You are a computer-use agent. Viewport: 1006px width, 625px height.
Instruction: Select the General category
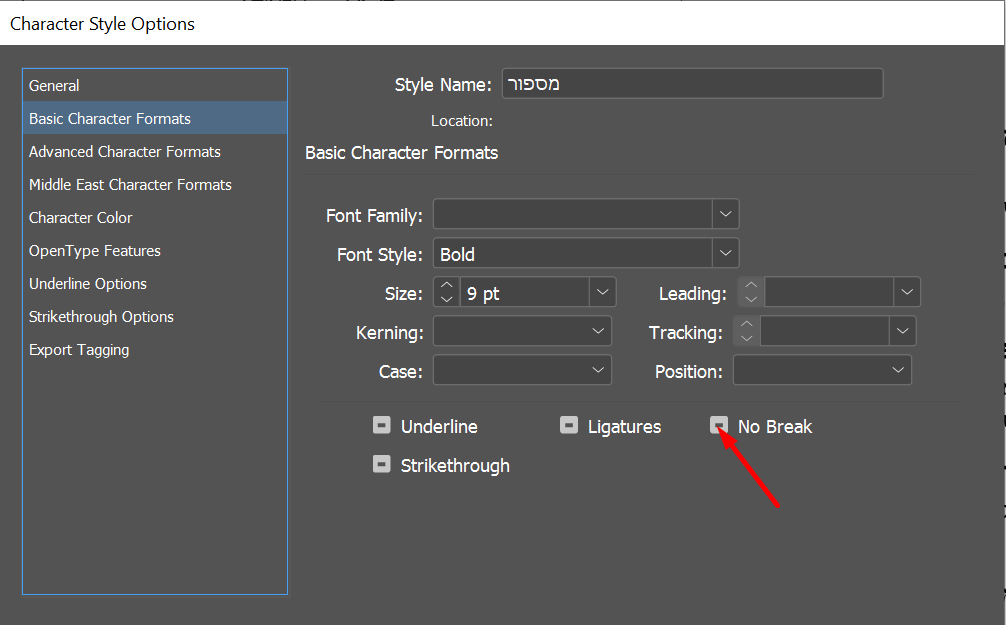54,86
